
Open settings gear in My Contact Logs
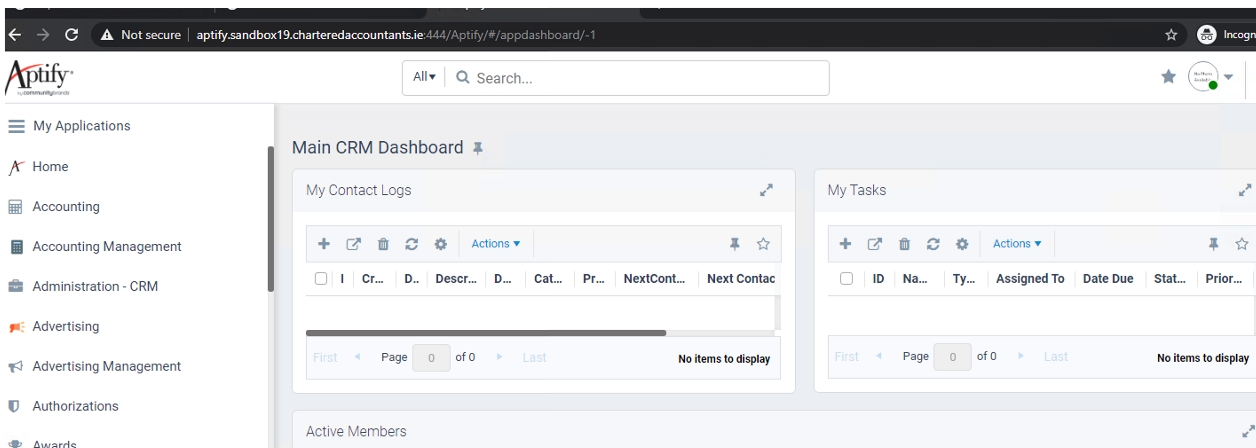pyautogui.click(x=440, y=244)
